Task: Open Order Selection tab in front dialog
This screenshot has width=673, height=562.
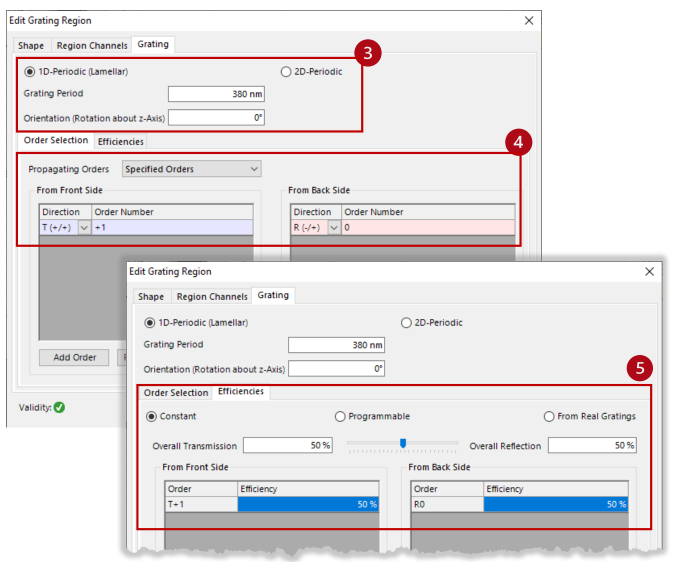Action: coord(176,392)
